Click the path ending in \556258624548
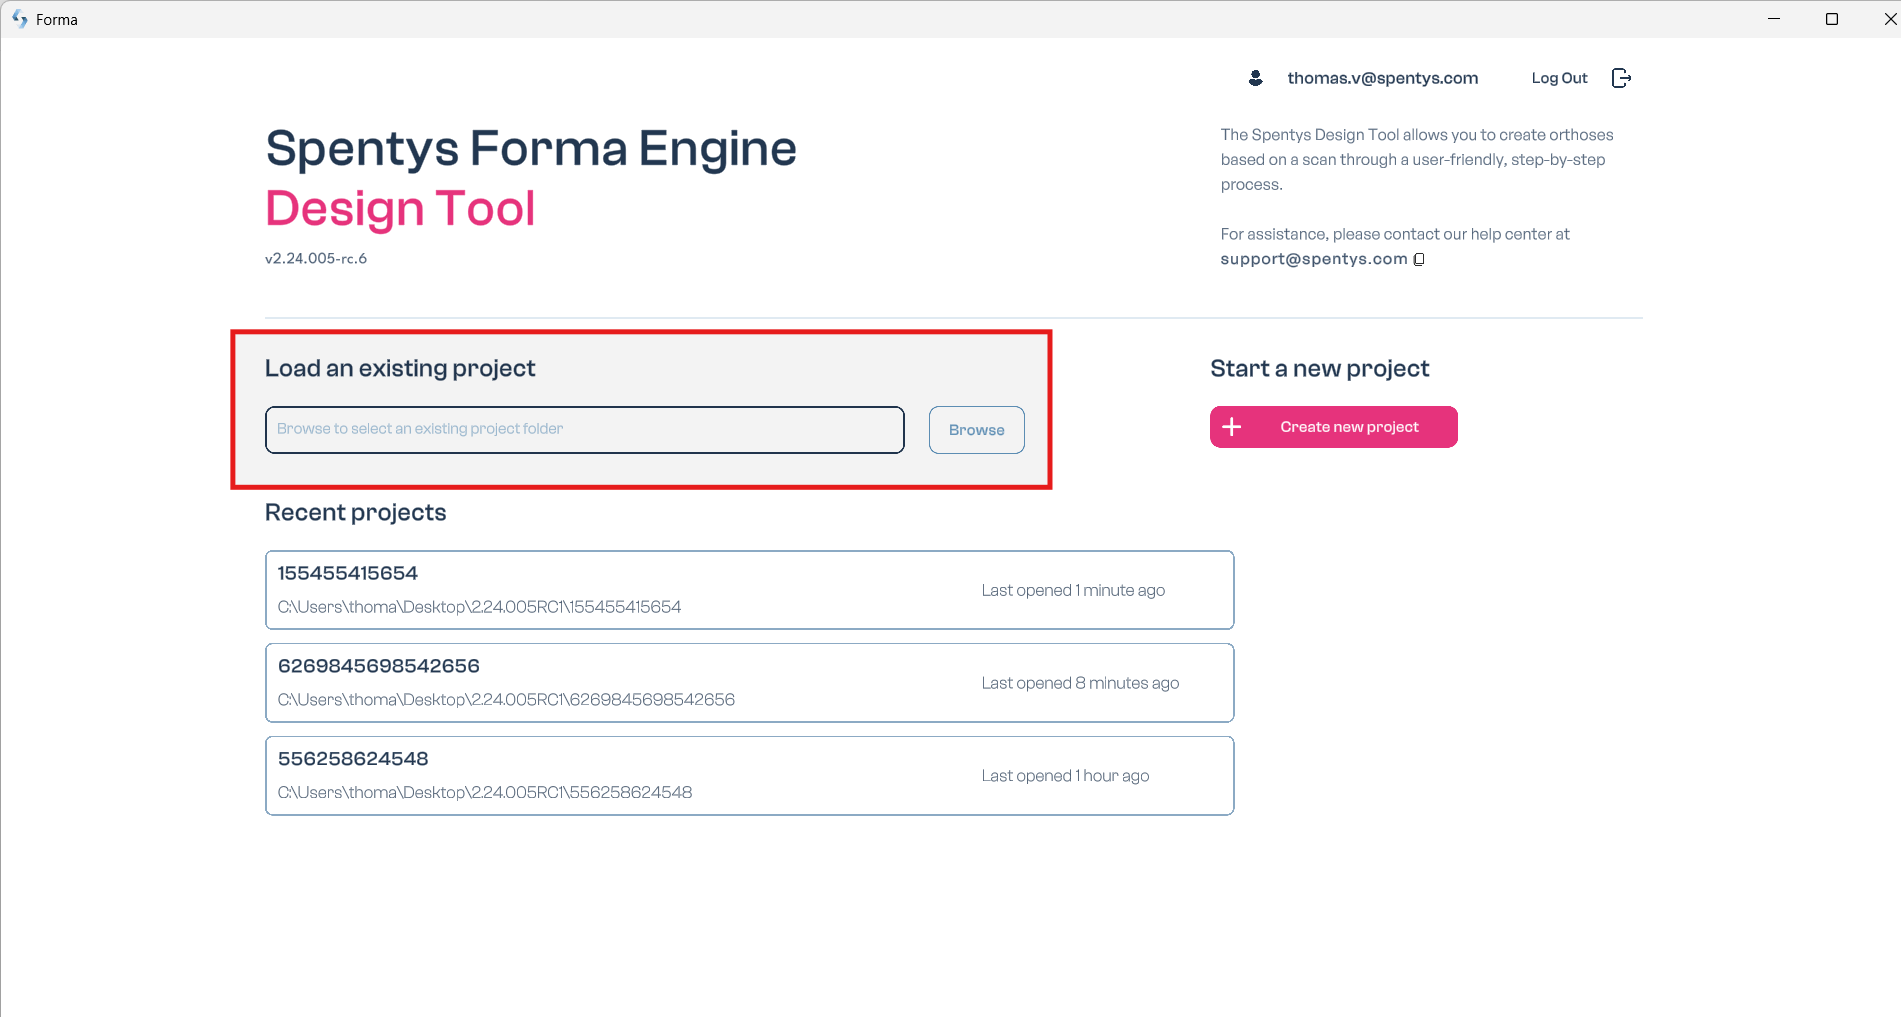 click(485, 793)
